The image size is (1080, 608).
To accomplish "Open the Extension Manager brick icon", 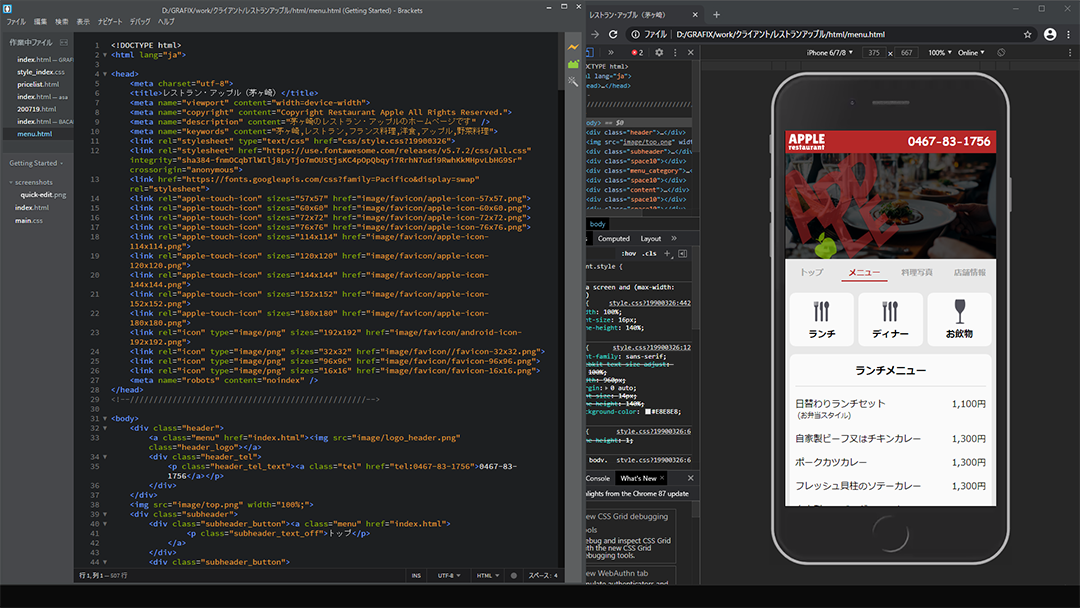I will 573,64.
